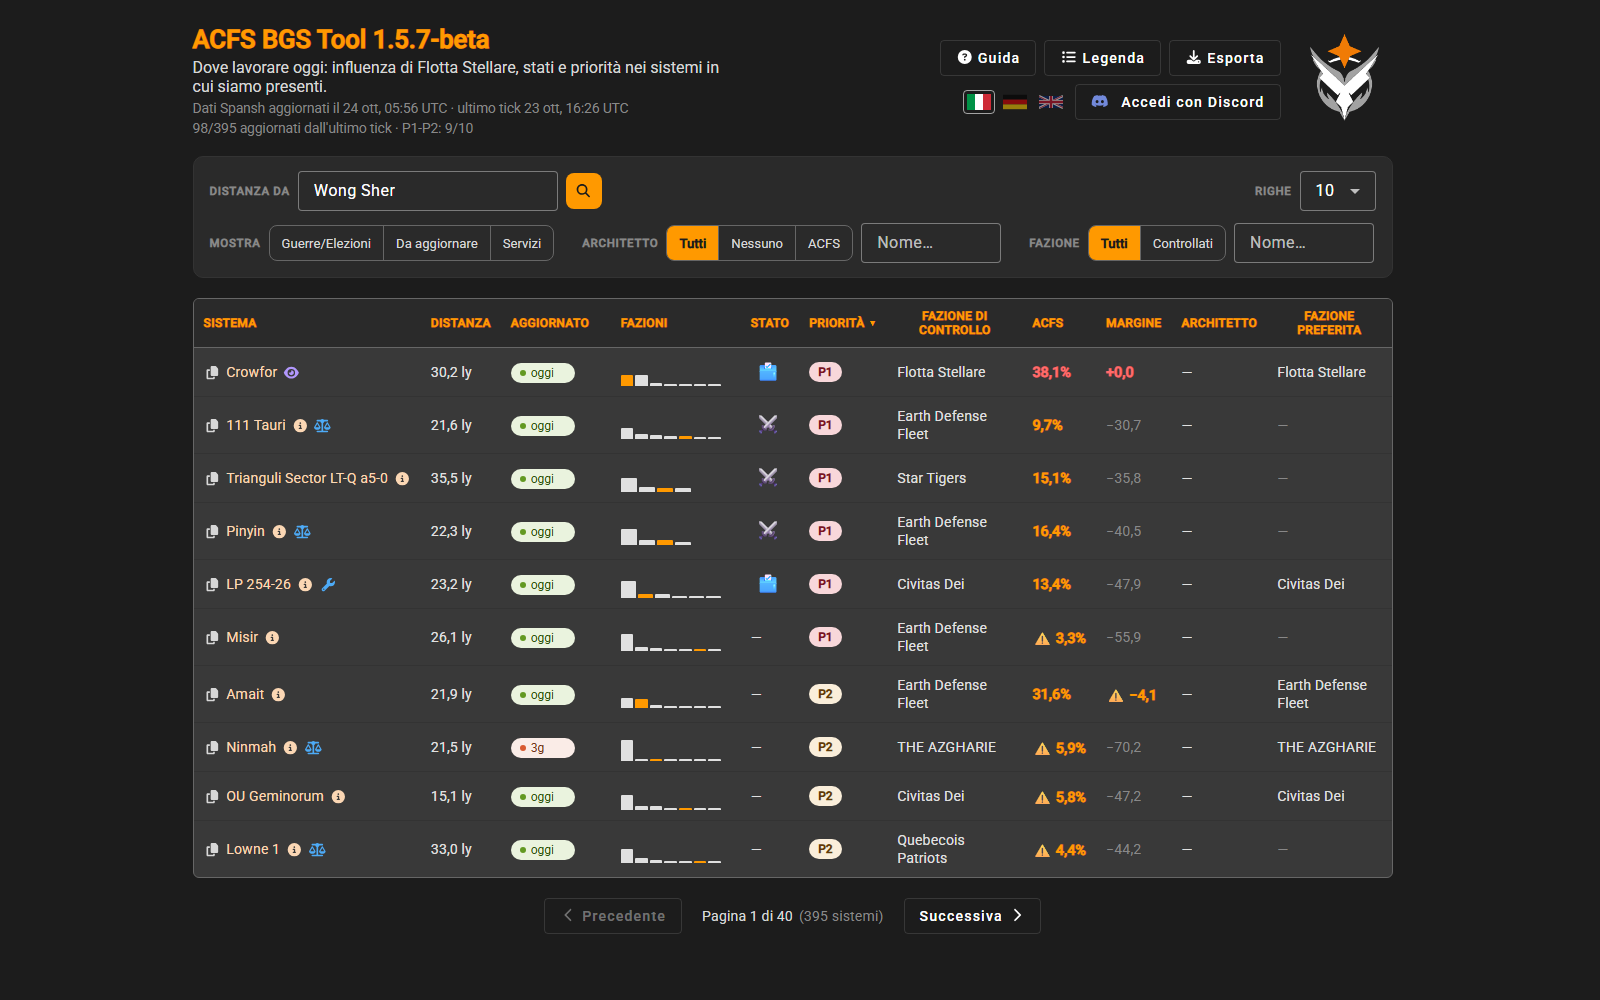This screenshot has height=1000, width=1600.
Task: Open the Guida help button
Action: coord(988,58)
